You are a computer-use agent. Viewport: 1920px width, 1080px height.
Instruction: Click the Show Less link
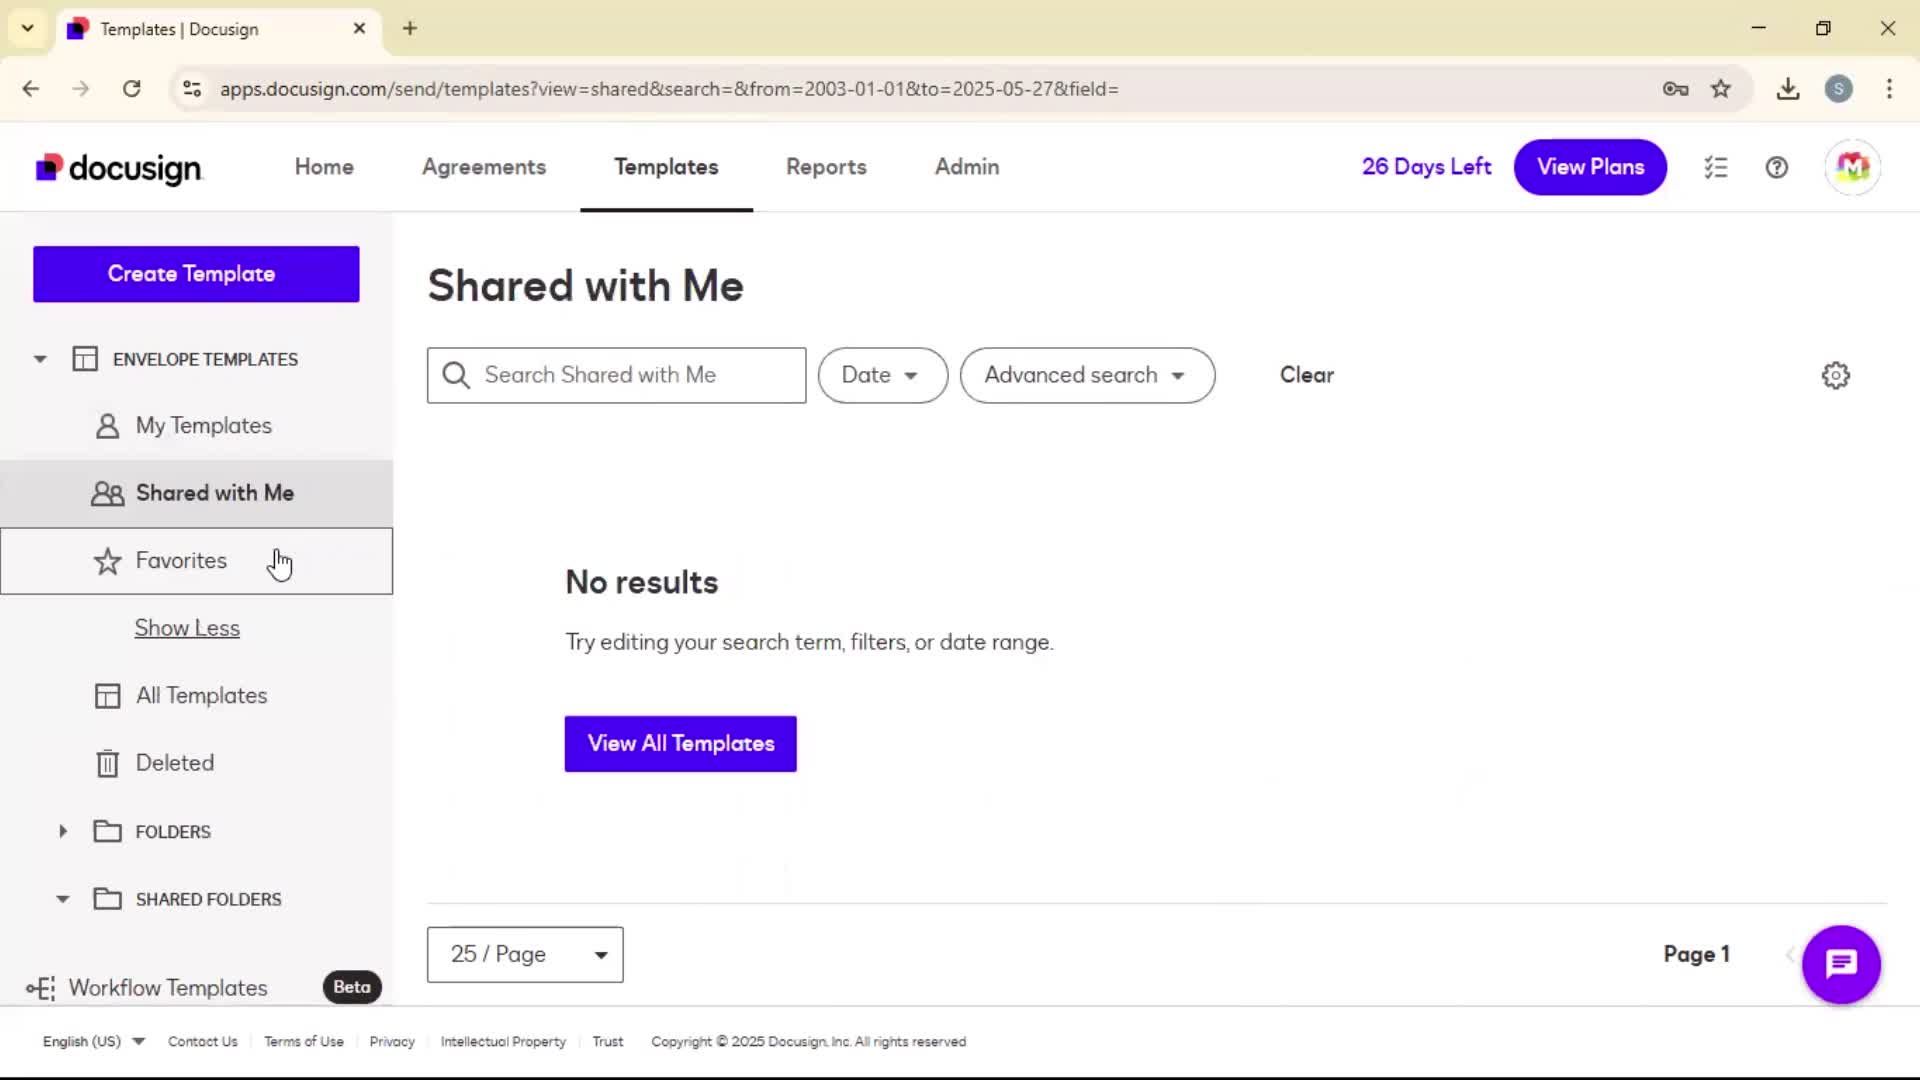[x=187, y=628]
